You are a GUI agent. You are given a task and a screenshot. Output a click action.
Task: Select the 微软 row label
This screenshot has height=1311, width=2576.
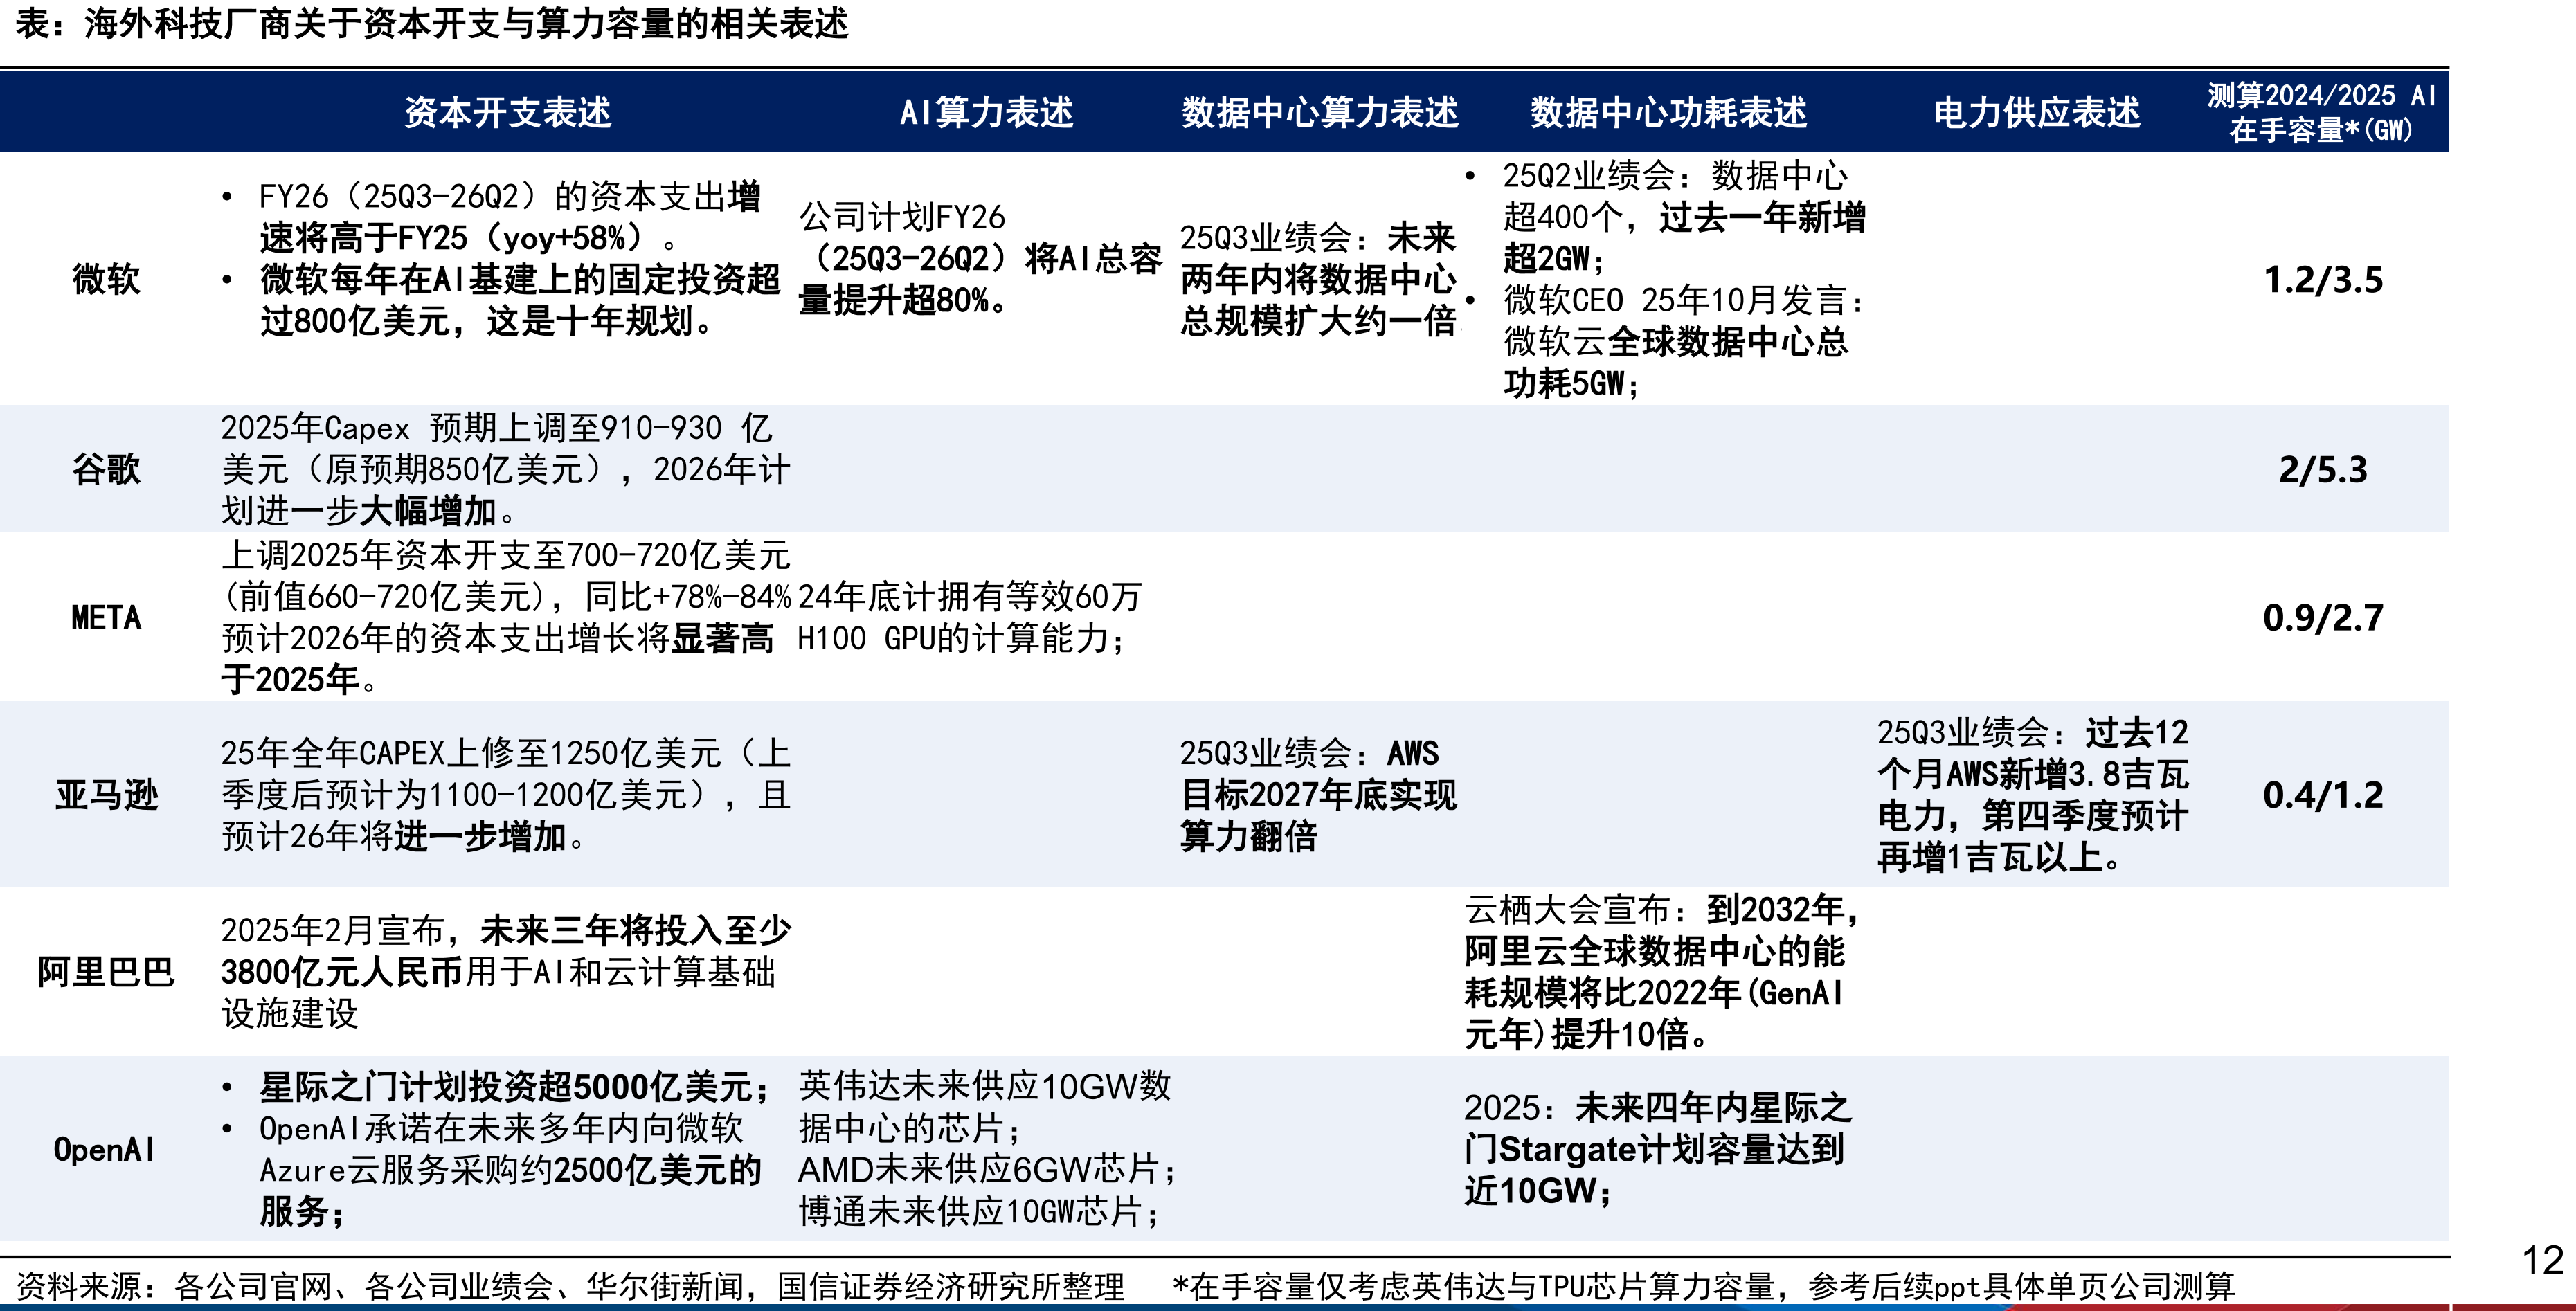point(106,279)
